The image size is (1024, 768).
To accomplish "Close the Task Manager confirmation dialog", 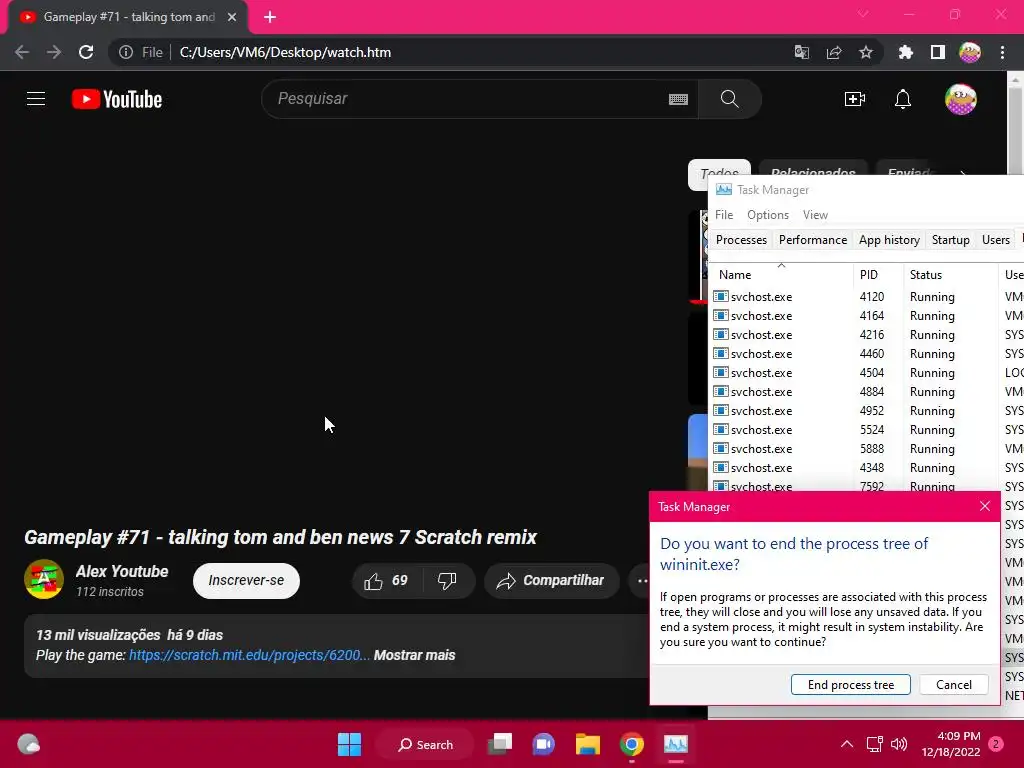I will coord(985,506).
